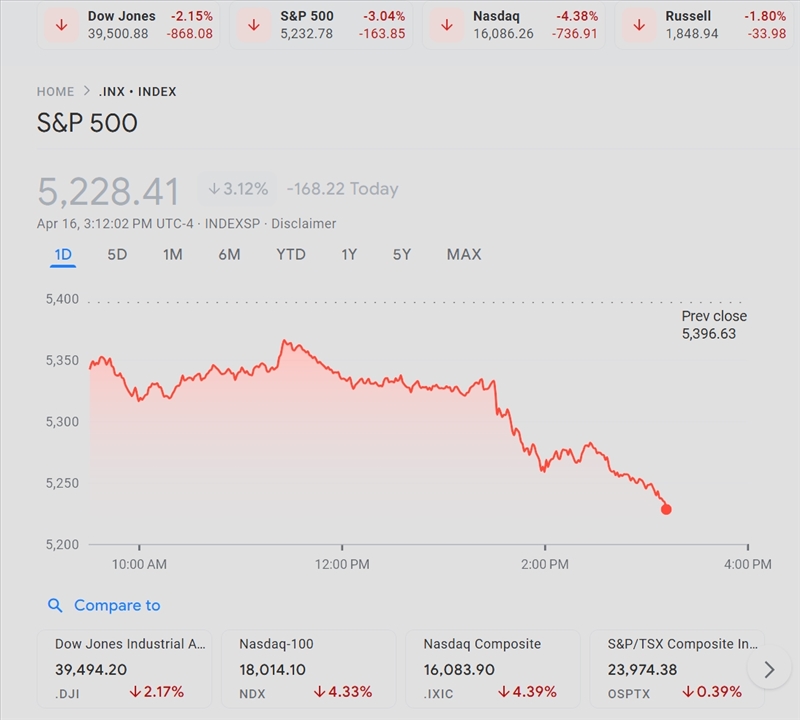Show the 1M chart range
The width and height of the screenshot is (800, 720).
pos(172,255)
